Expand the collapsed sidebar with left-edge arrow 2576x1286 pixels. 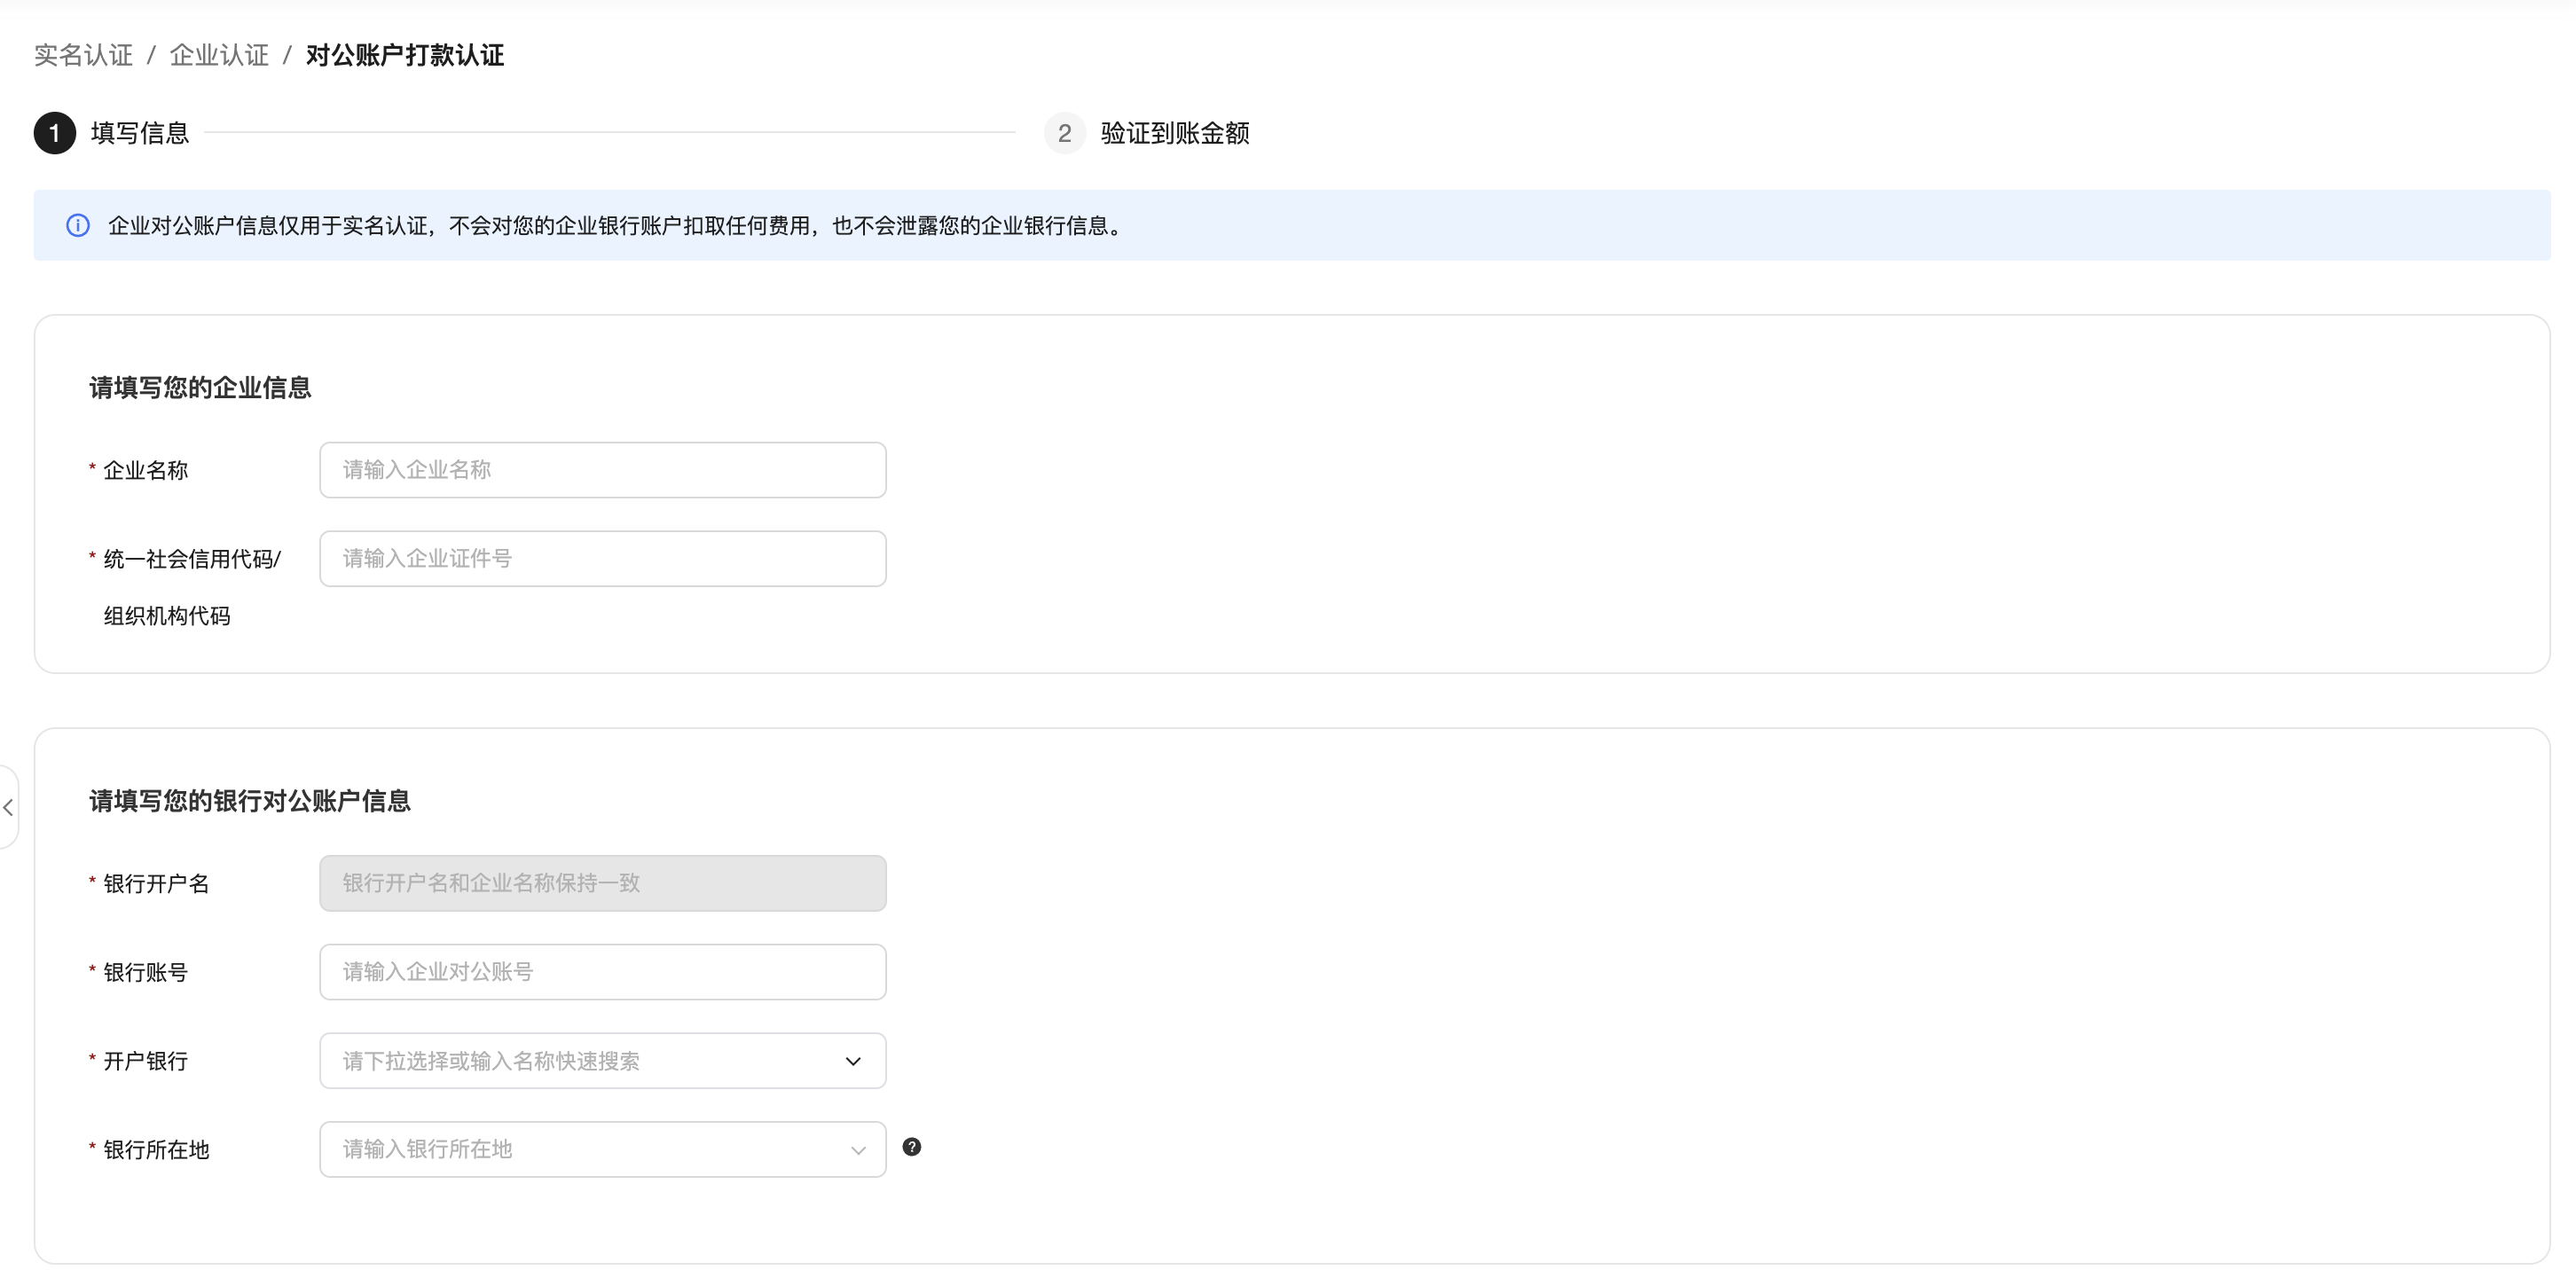(x=8, y=807)
